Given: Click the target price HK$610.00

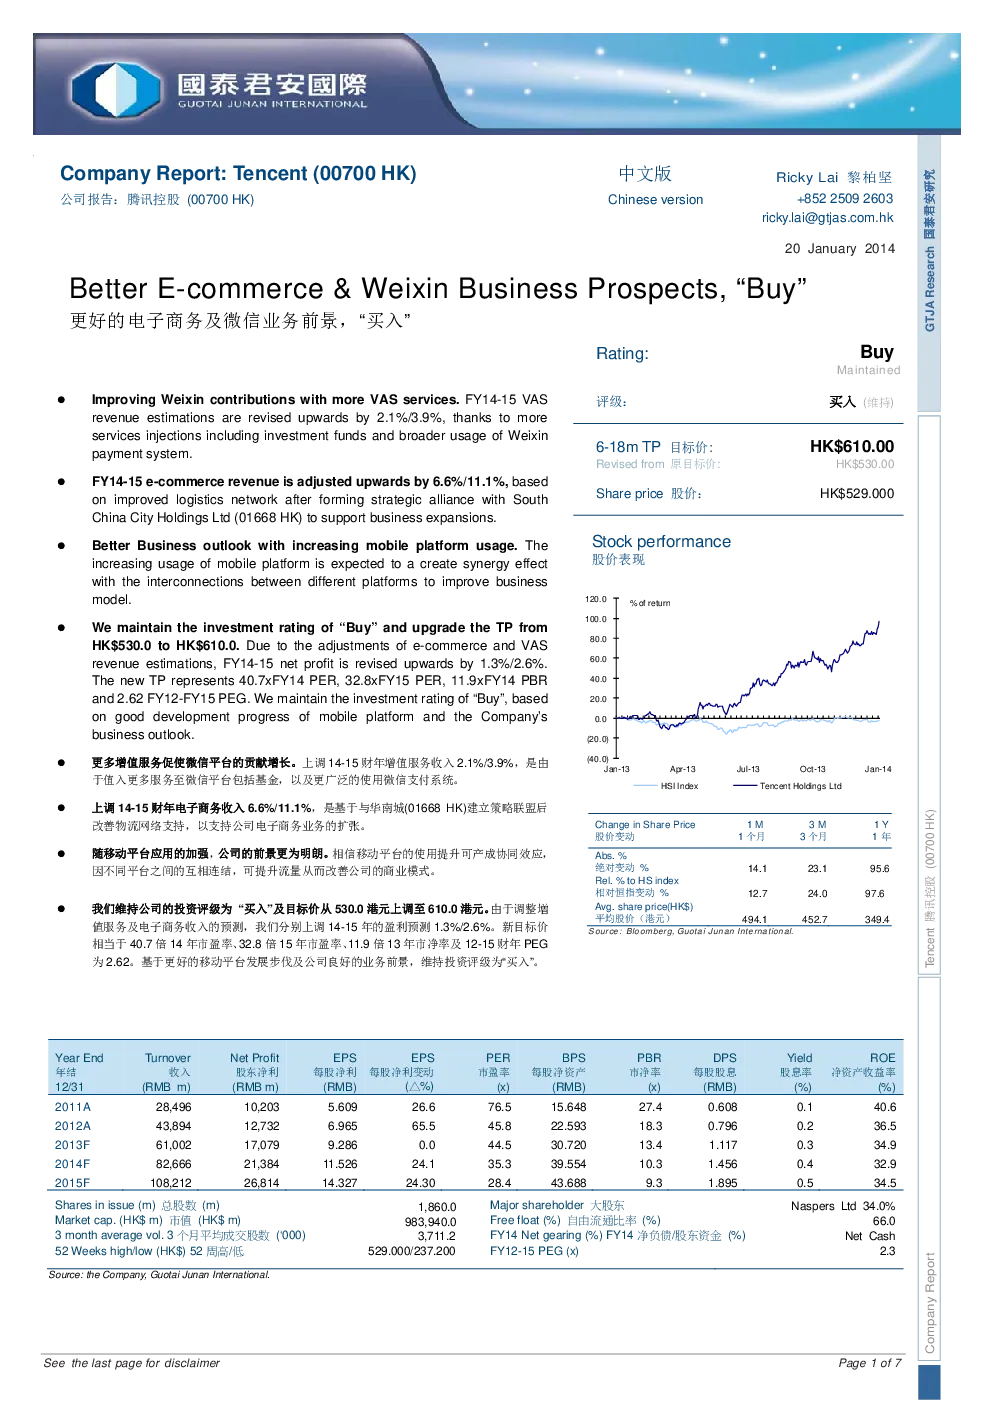Looking at the screenshot, I should point(852,446).
